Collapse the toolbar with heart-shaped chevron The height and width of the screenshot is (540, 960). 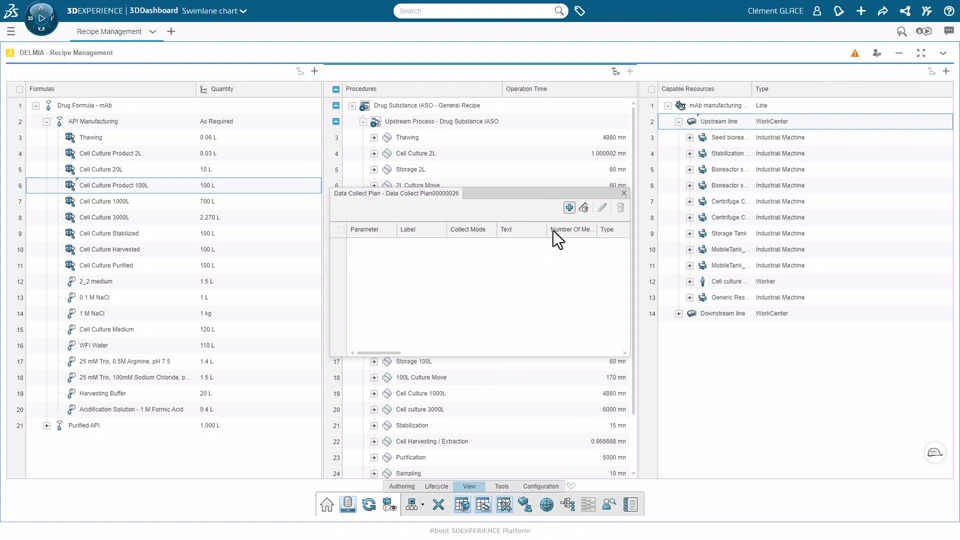(x=571, y=486)
